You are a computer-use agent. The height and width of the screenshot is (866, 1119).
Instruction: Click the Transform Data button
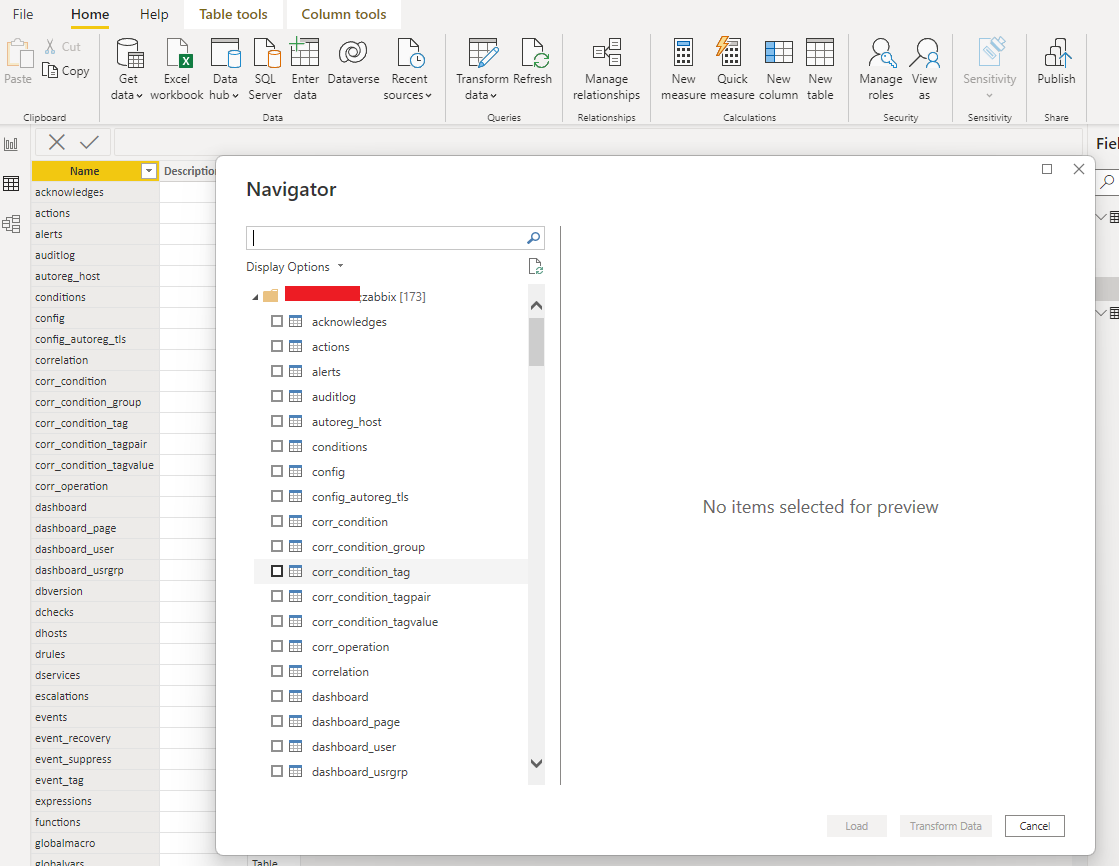point(945,826)
